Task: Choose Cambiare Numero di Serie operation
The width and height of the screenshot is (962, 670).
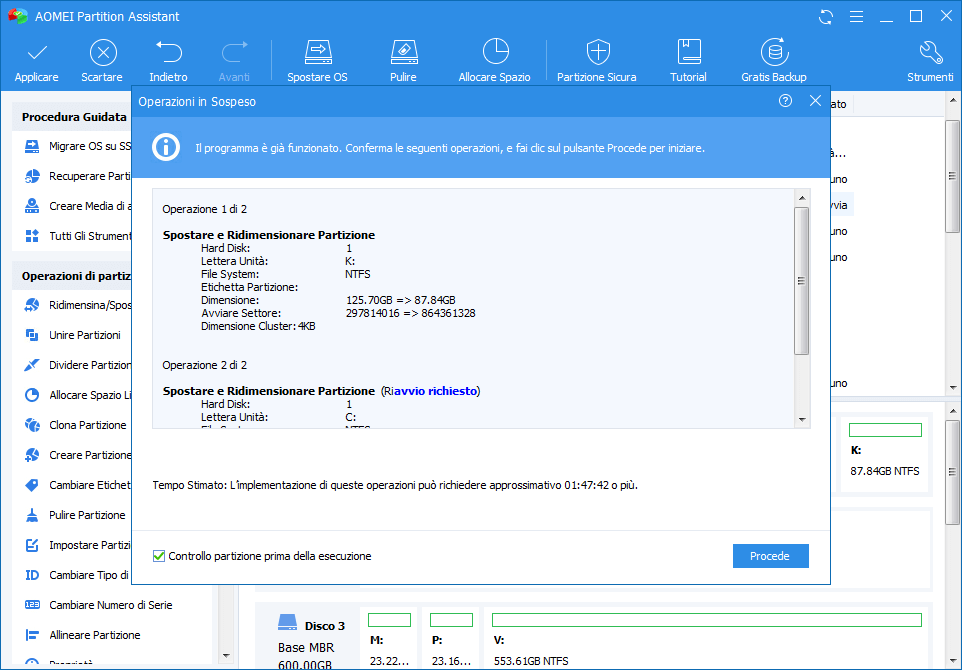Action: (x=98, y=605)
